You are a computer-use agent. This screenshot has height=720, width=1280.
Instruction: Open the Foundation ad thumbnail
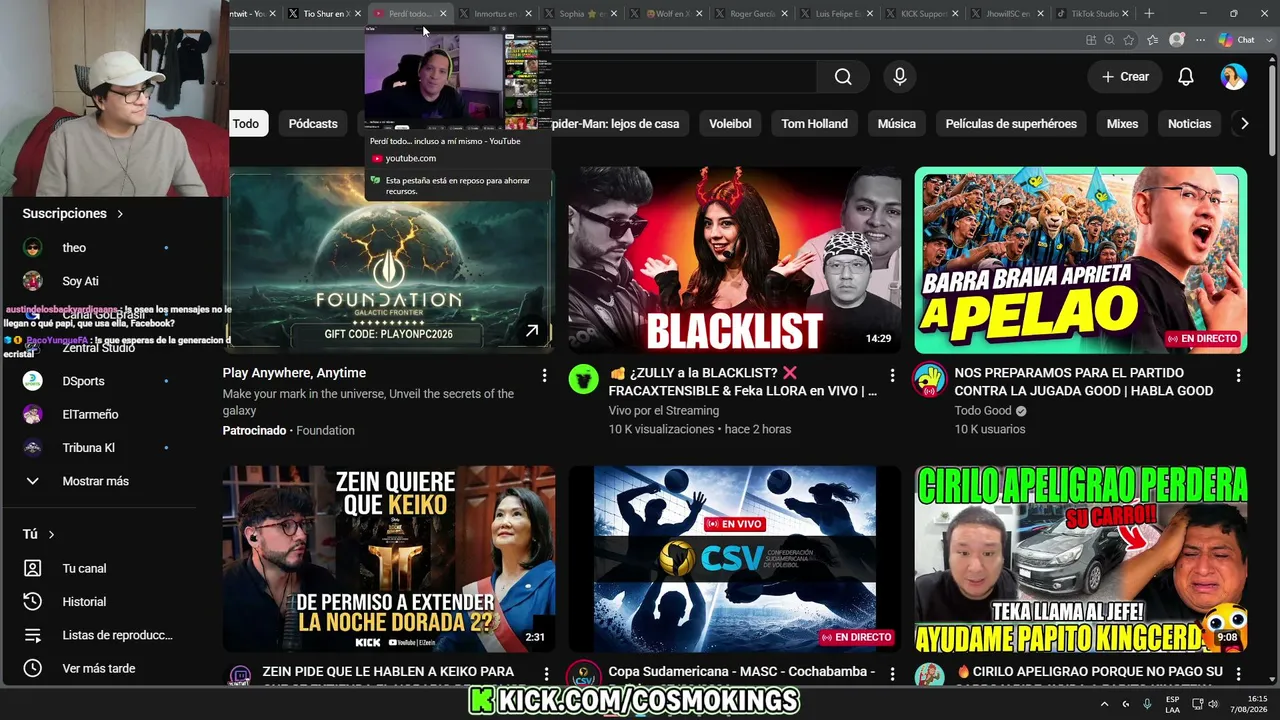tap(389, 260)
